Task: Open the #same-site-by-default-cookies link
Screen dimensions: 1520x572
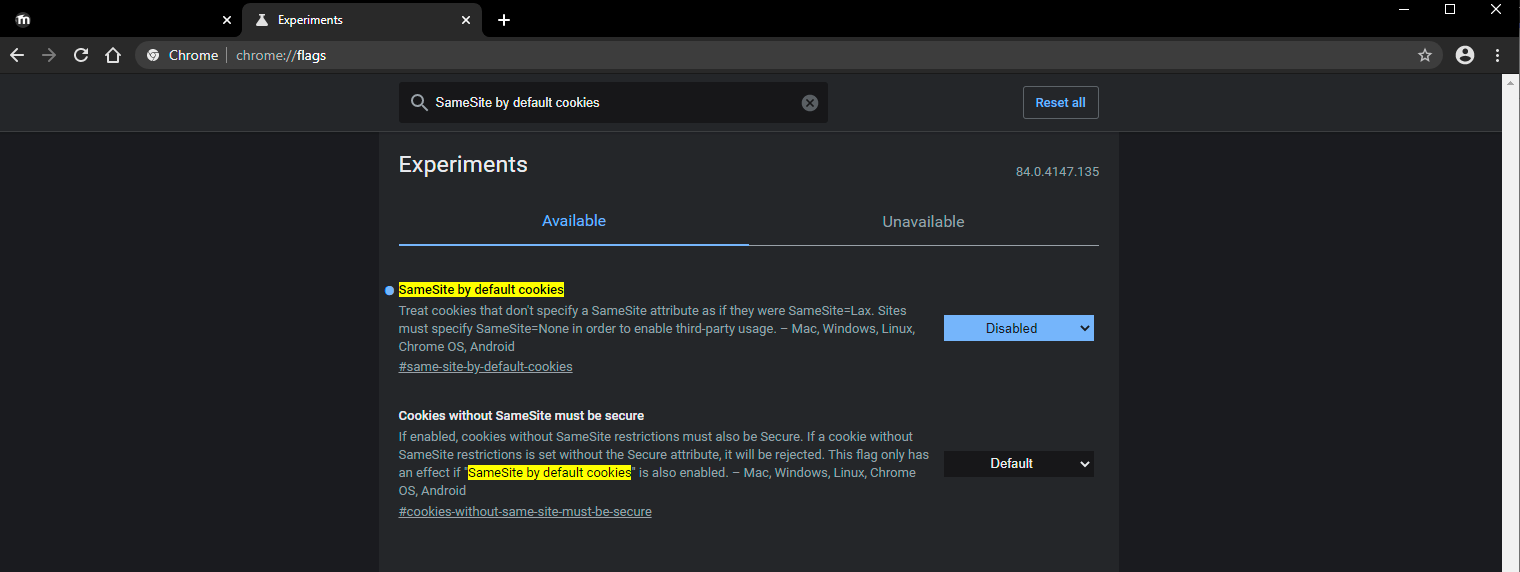Action: coord(485,367)
